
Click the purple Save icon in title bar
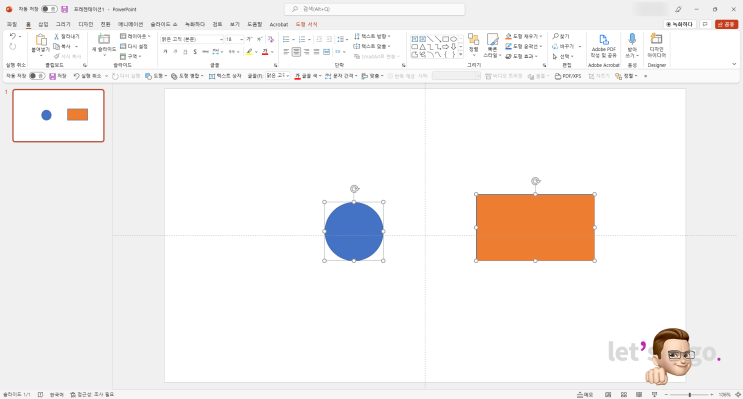[x=64, y=9]
